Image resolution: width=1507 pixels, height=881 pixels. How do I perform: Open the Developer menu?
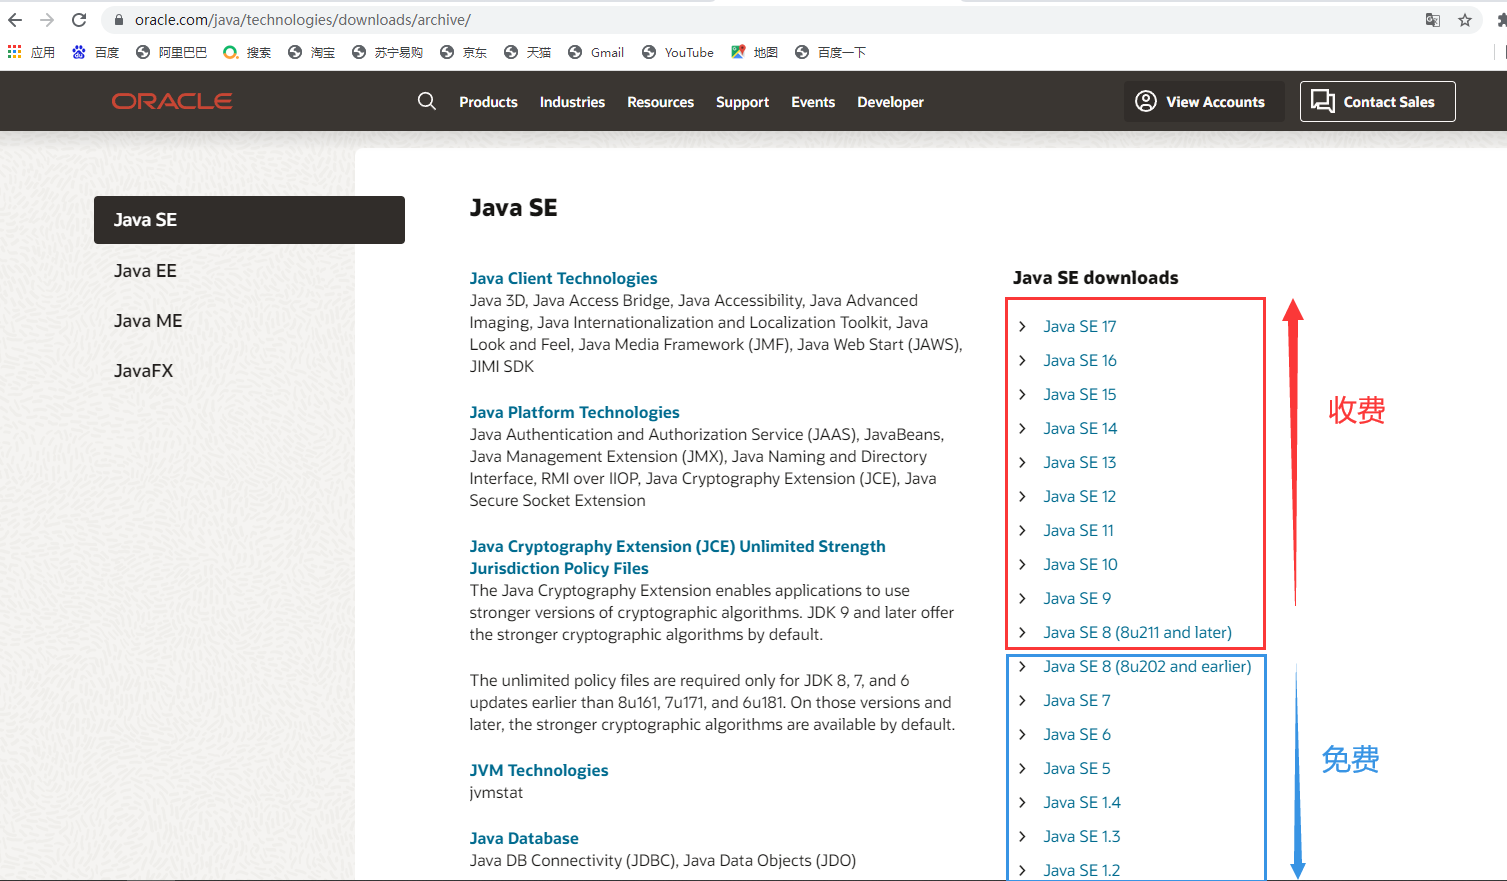(890, 102)
